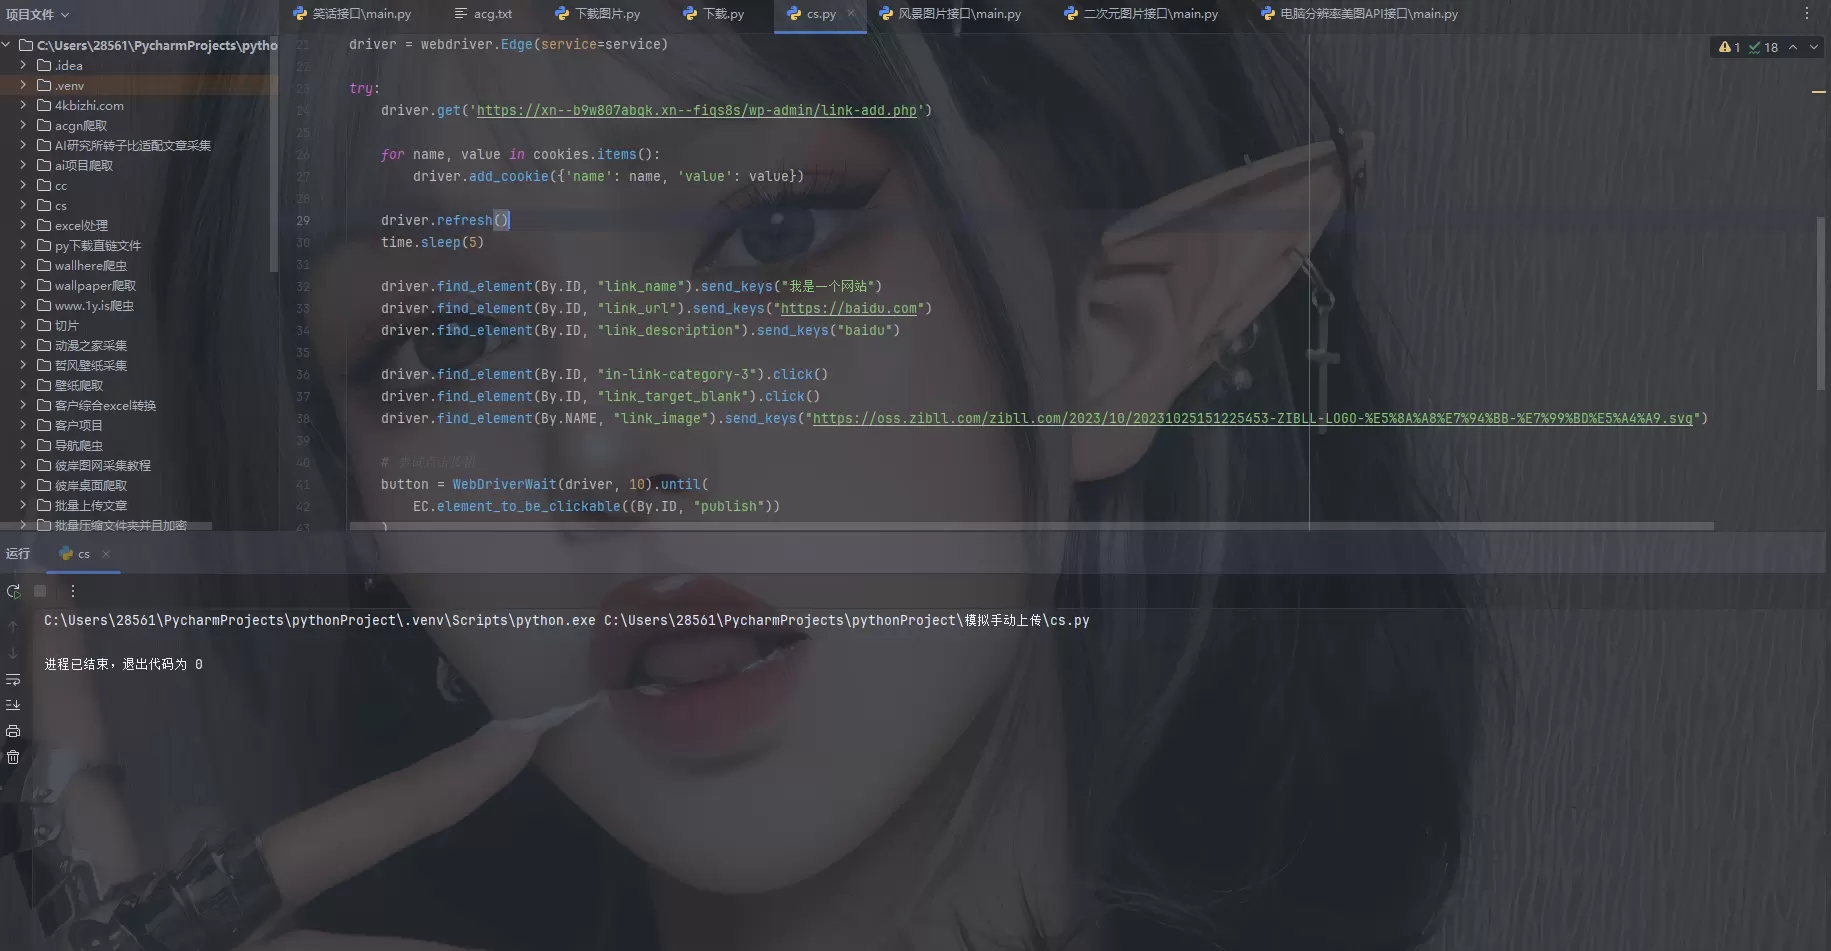Open the baidu.com URL link in code

tap(848, 308)
